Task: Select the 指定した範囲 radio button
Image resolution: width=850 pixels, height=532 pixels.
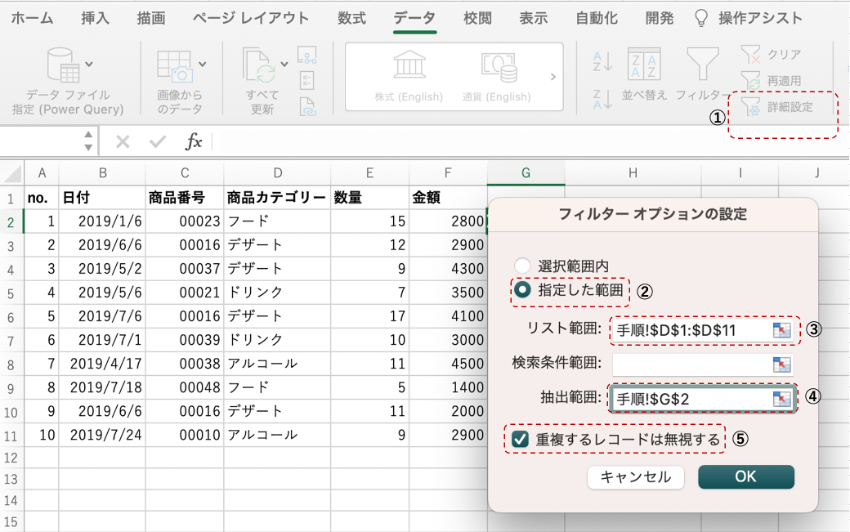Action: tap(522, 290)
